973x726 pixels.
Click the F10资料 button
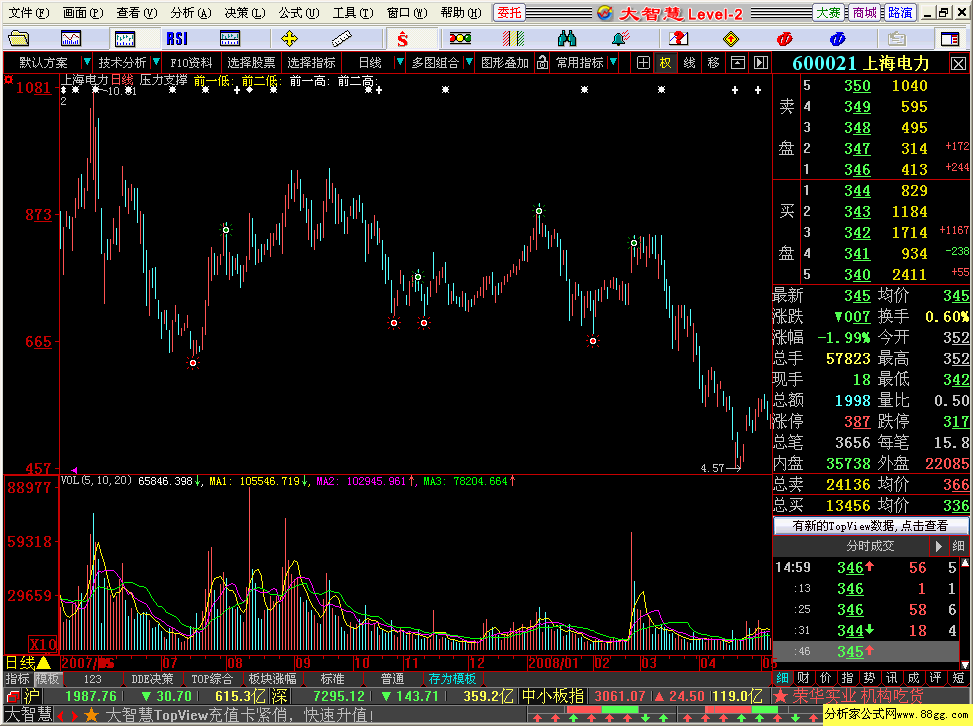[191, 63]
